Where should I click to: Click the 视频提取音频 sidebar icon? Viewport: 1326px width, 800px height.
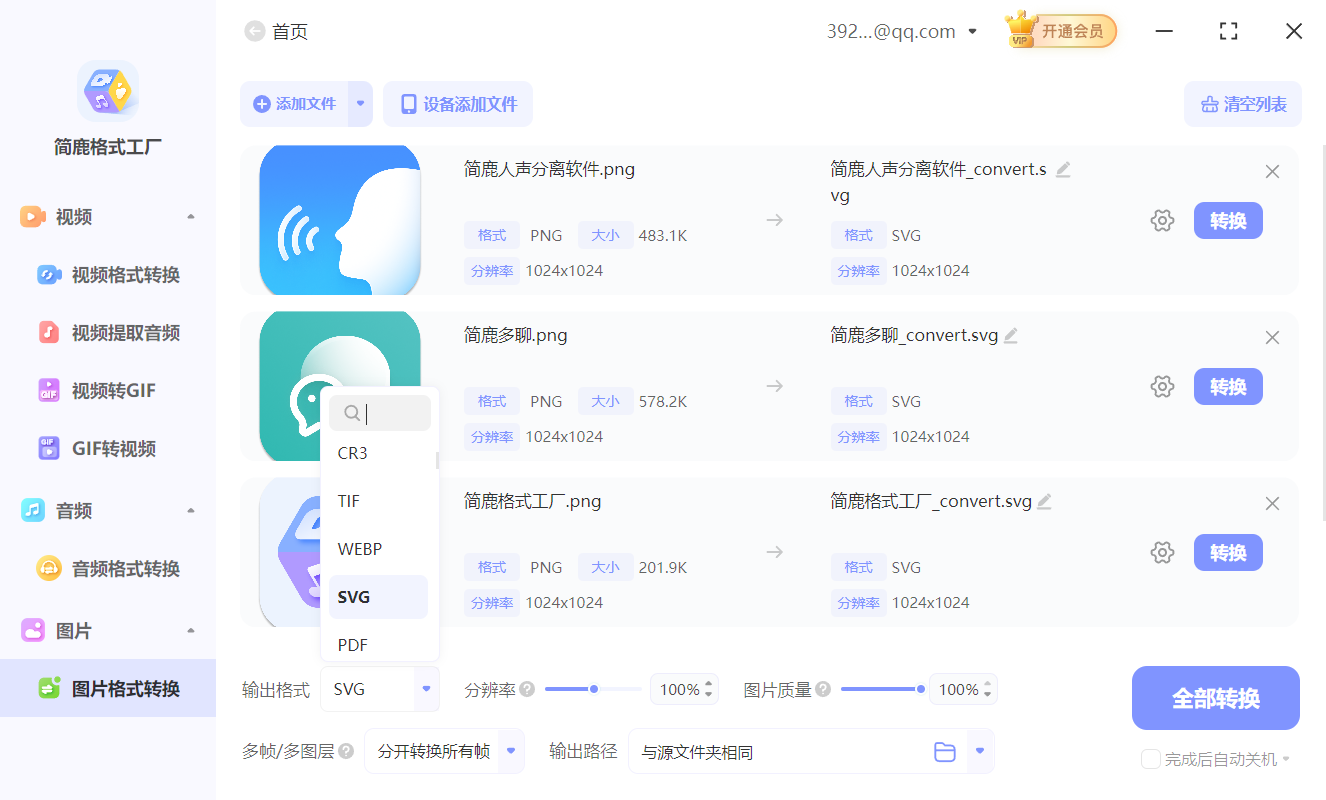(x=49, y=332)
